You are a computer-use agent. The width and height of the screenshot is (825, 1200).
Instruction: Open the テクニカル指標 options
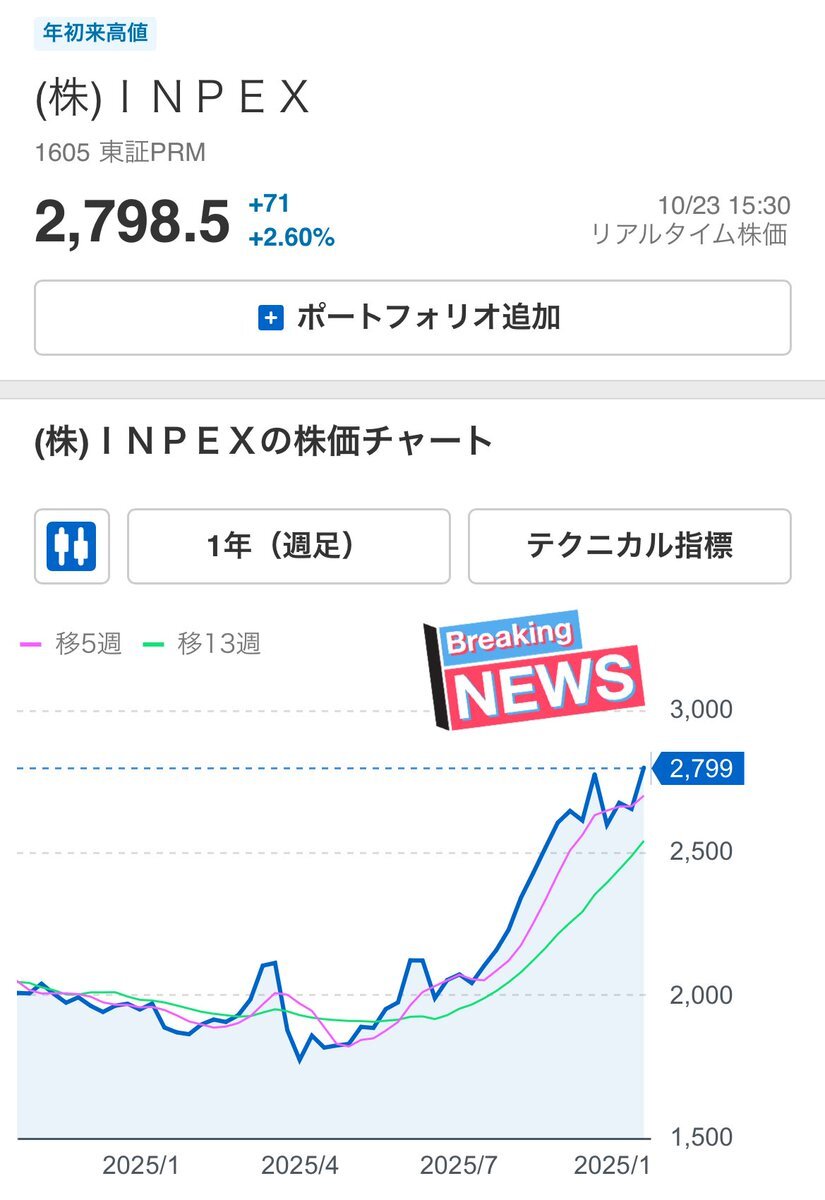[x=629, y=546]
